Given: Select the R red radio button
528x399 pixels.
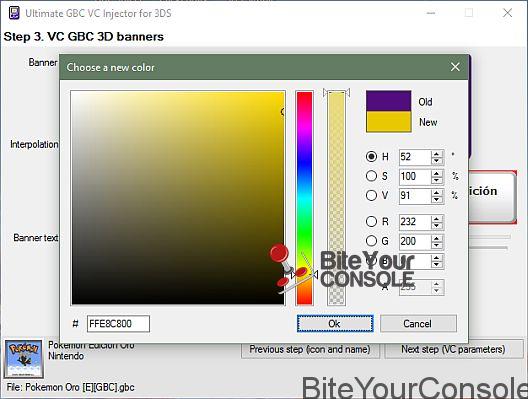Looking at the screenshot, I should pyautogui.click(x=371, y=222).
